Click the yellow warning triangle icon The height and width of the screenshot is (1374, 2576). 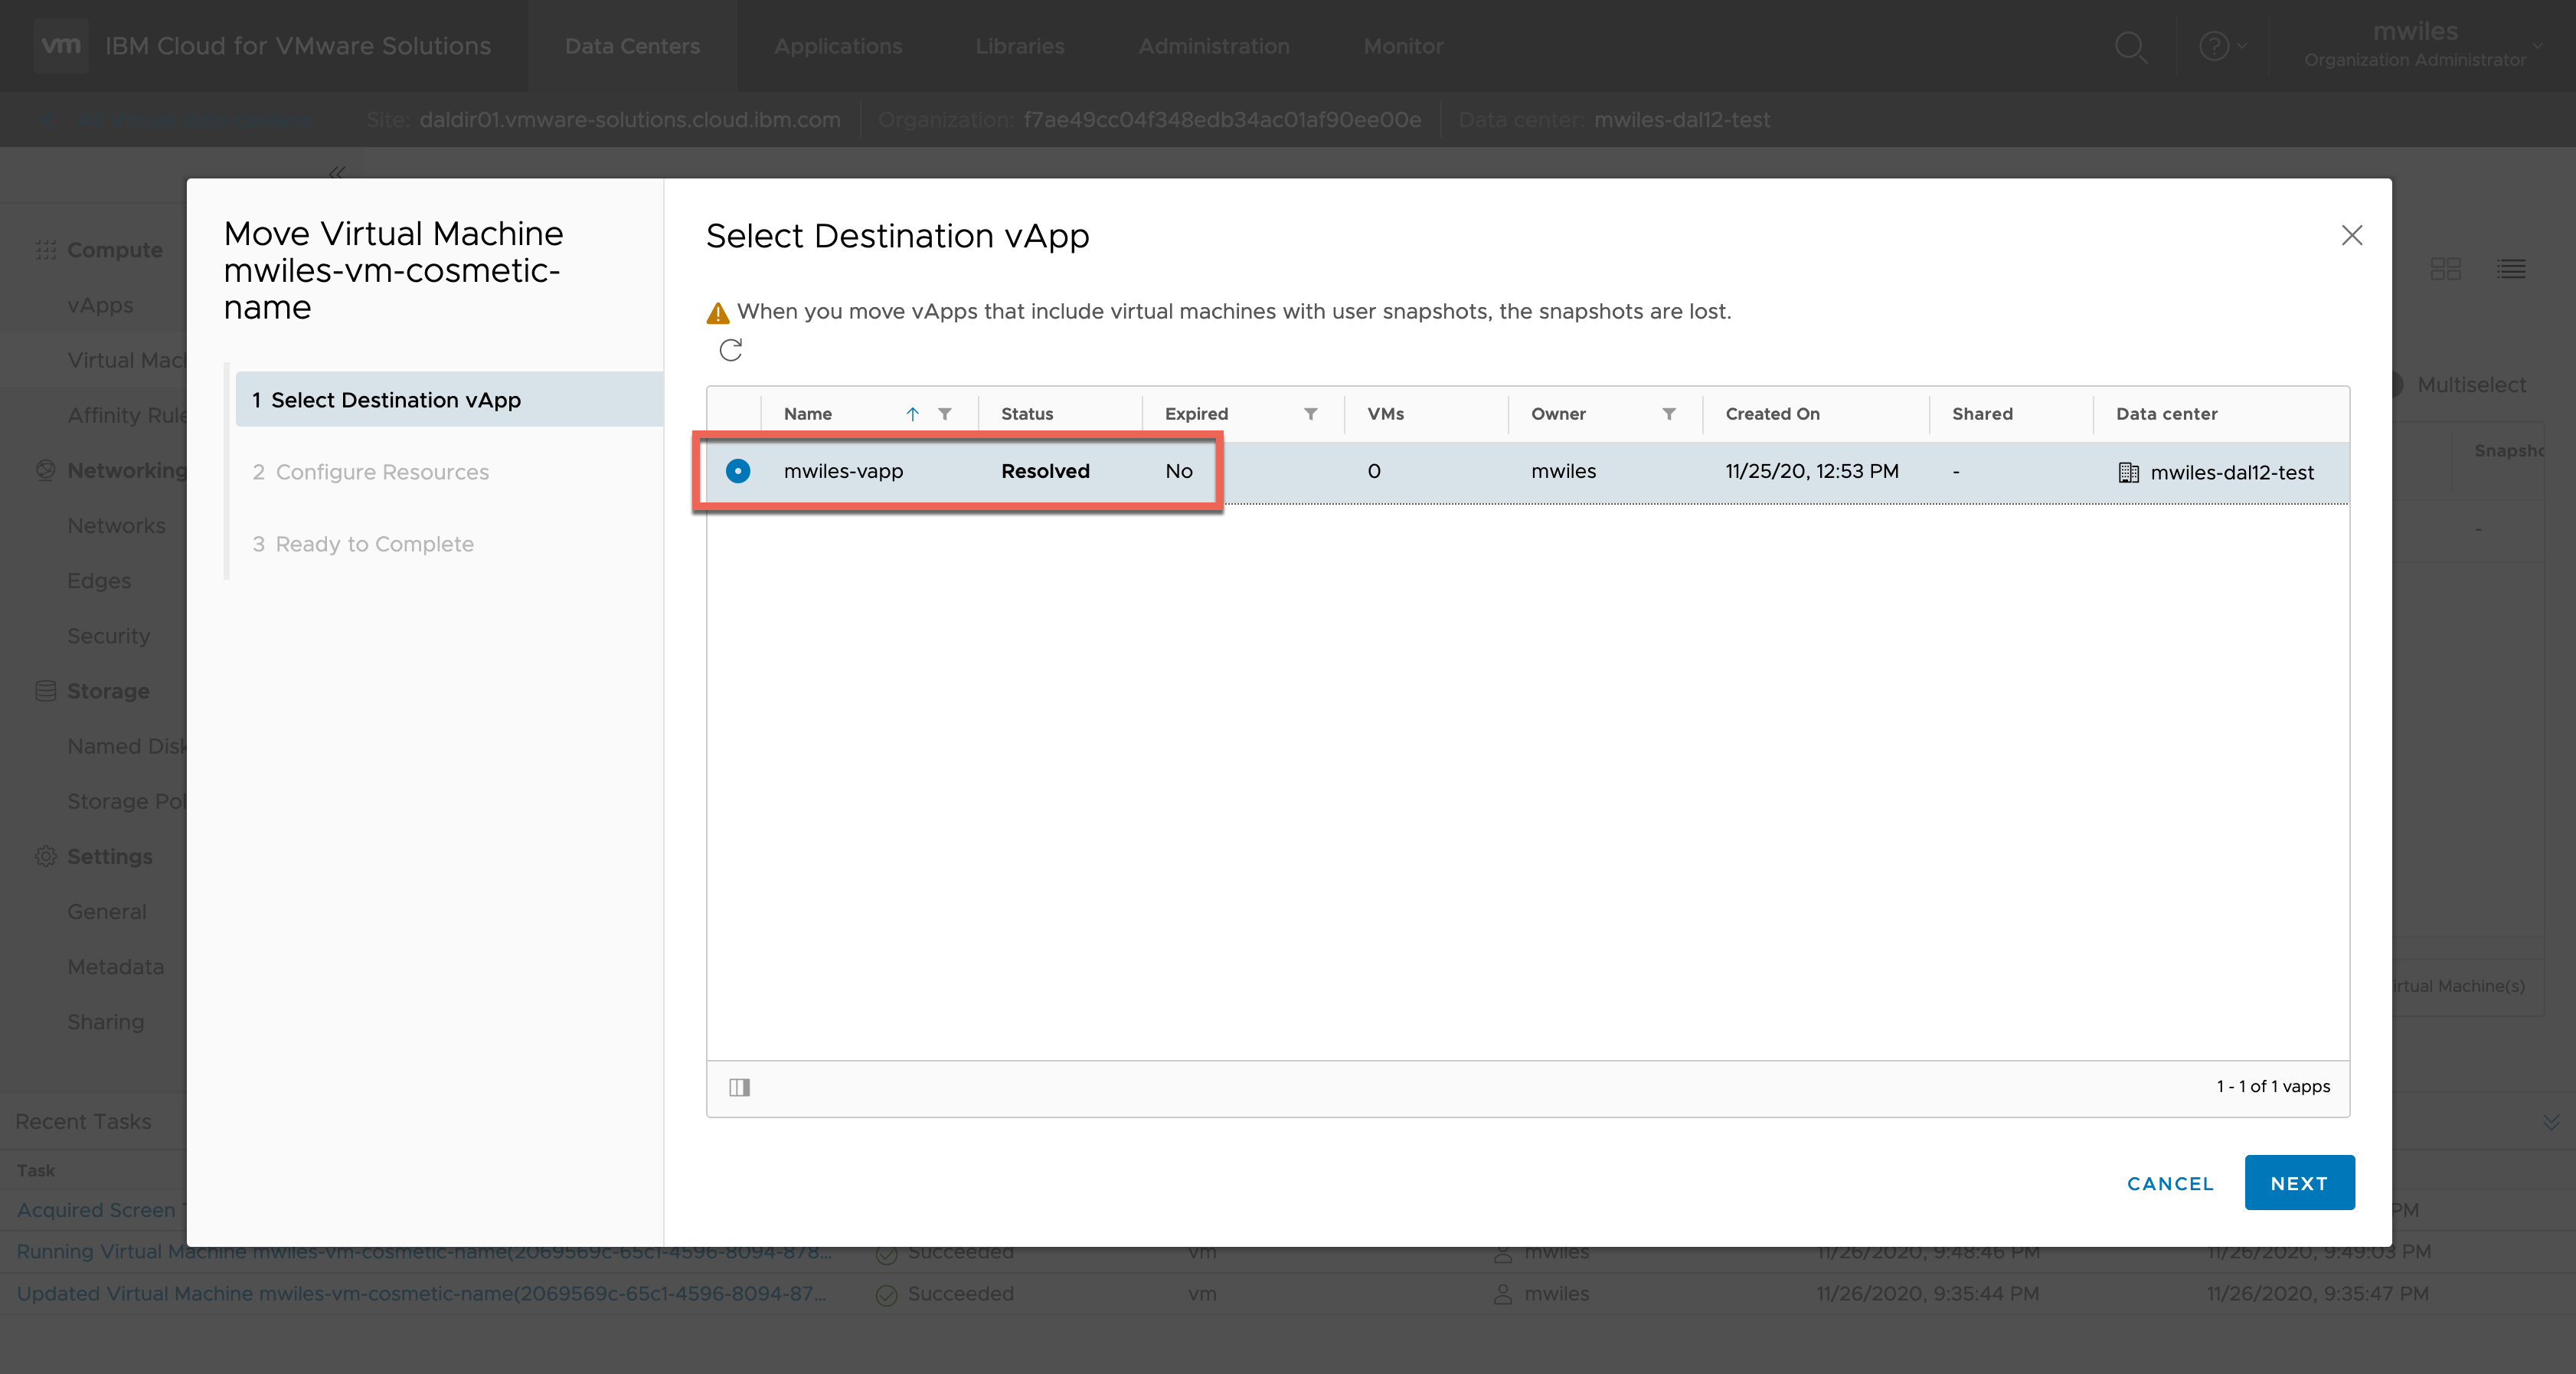(718, 313)
